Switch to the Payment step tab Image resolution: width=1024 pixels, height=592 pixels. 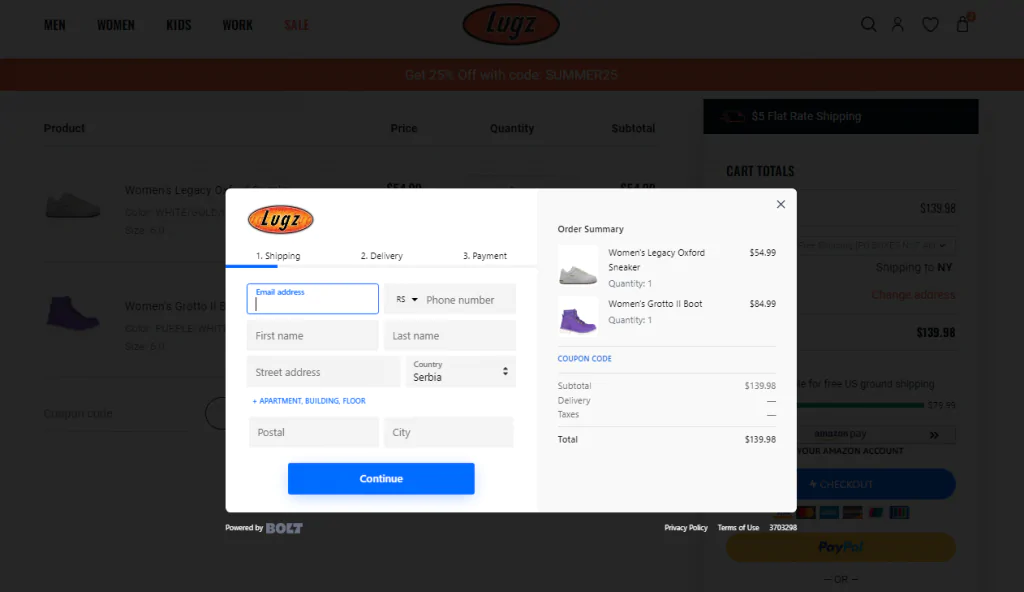click(485, 255)
